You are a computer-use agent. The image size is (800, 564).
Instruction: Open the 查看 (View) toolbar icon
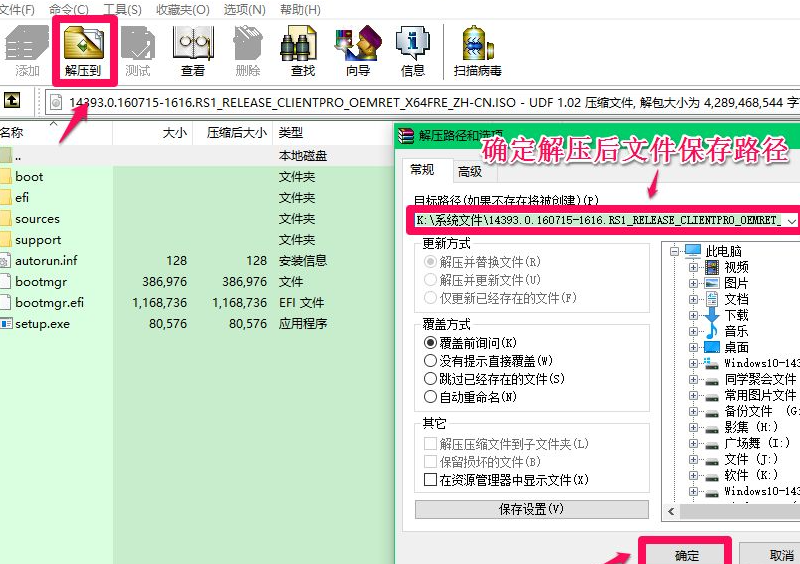pos(193,50)
